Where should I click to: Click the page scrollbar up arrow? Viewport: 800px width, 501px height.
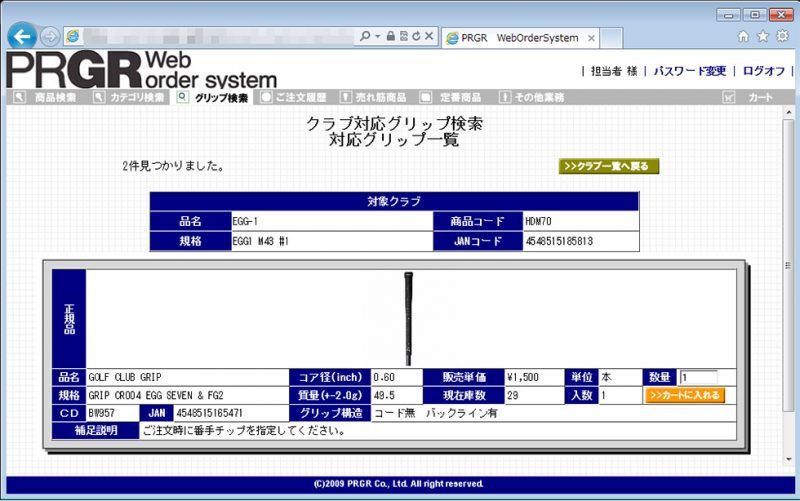[789, 112]
